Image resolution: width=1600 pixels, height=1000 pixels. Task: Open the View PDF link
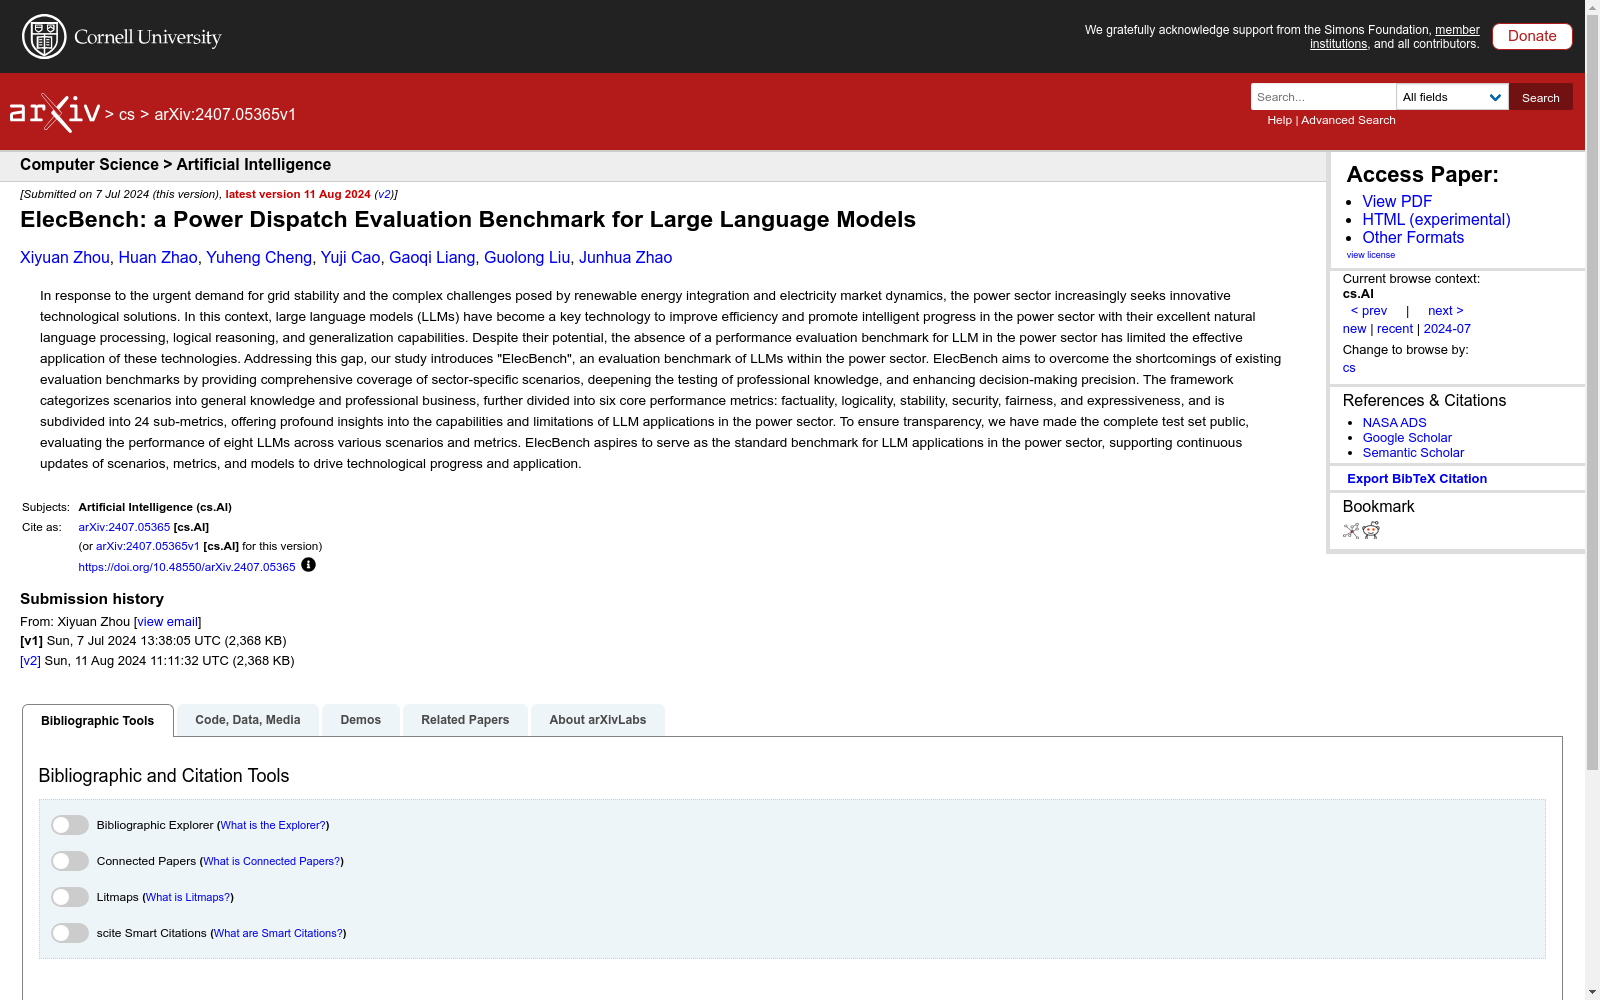tap(1397, 201)
